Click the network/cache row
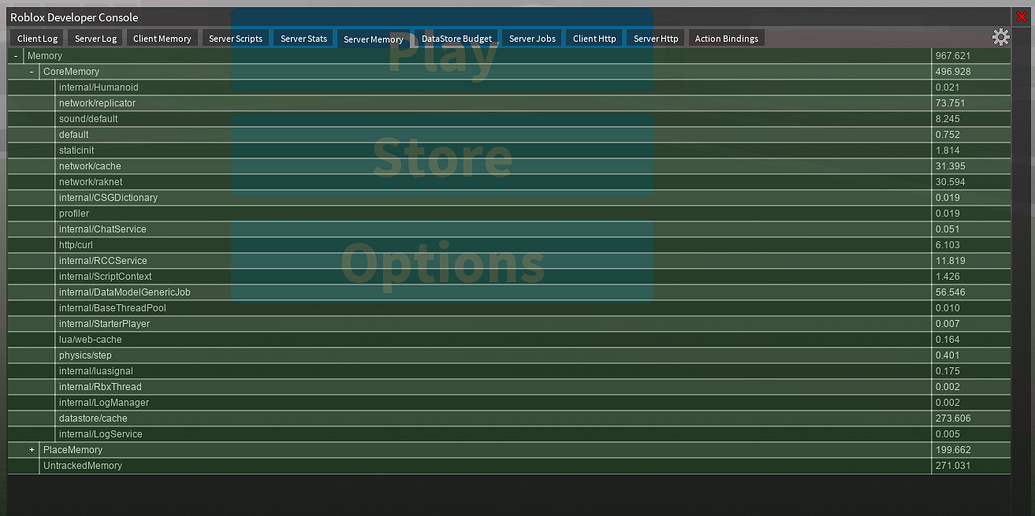The height and width of the screenshot is (516, 1035). (509, 166)
